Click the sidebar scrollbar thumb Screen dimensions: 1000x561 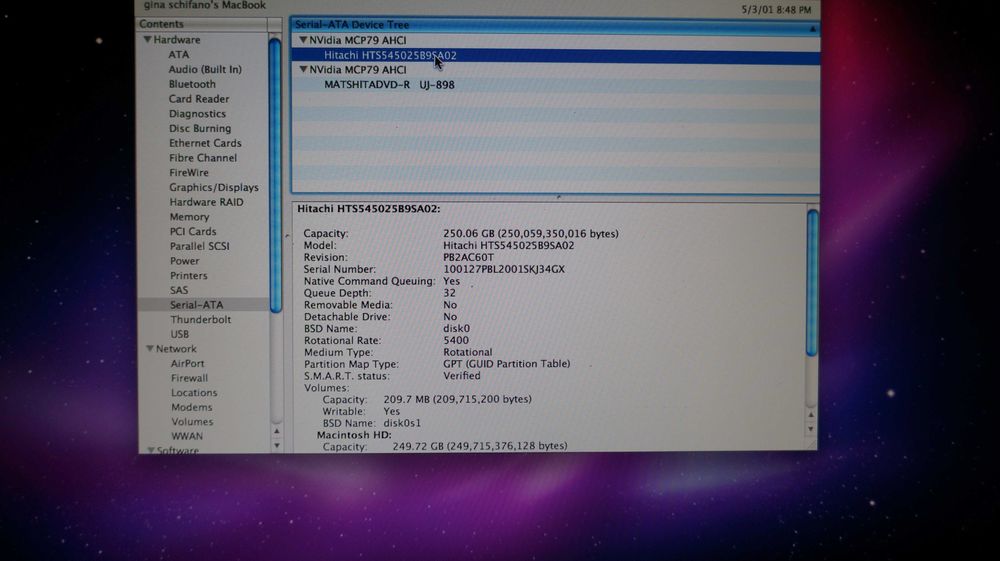(276, 175)
